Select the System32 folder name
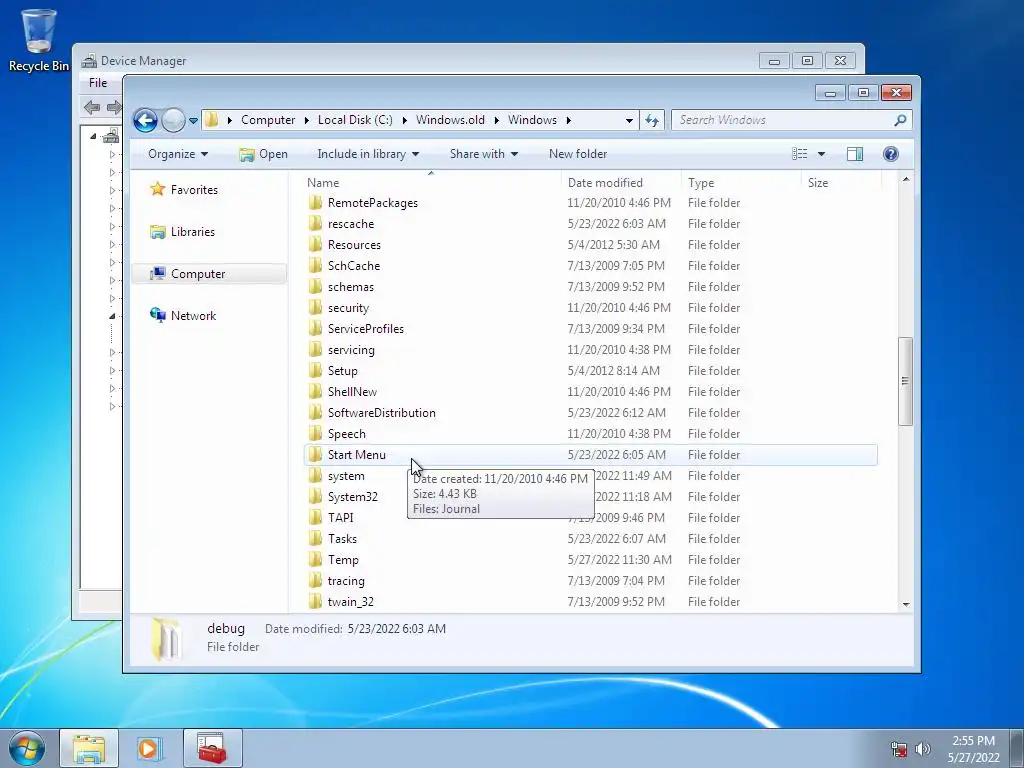Image resolution: width=1024 pixels, height=768 pixels. (353, 497)
